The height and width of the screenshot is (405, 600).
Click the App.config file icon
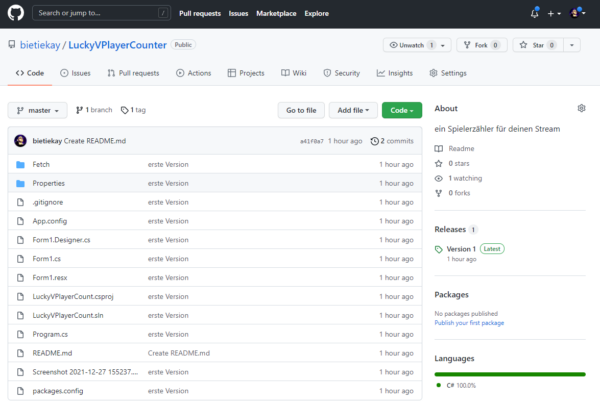[x=20, y=221]
